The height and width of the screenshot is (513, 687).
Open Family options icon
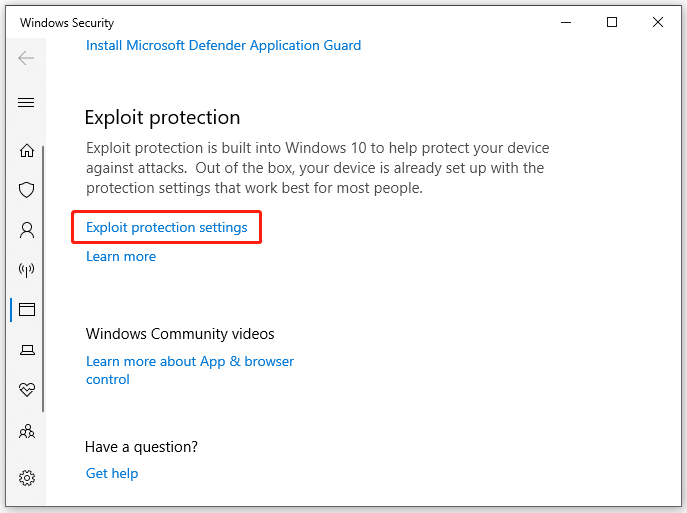27,432
